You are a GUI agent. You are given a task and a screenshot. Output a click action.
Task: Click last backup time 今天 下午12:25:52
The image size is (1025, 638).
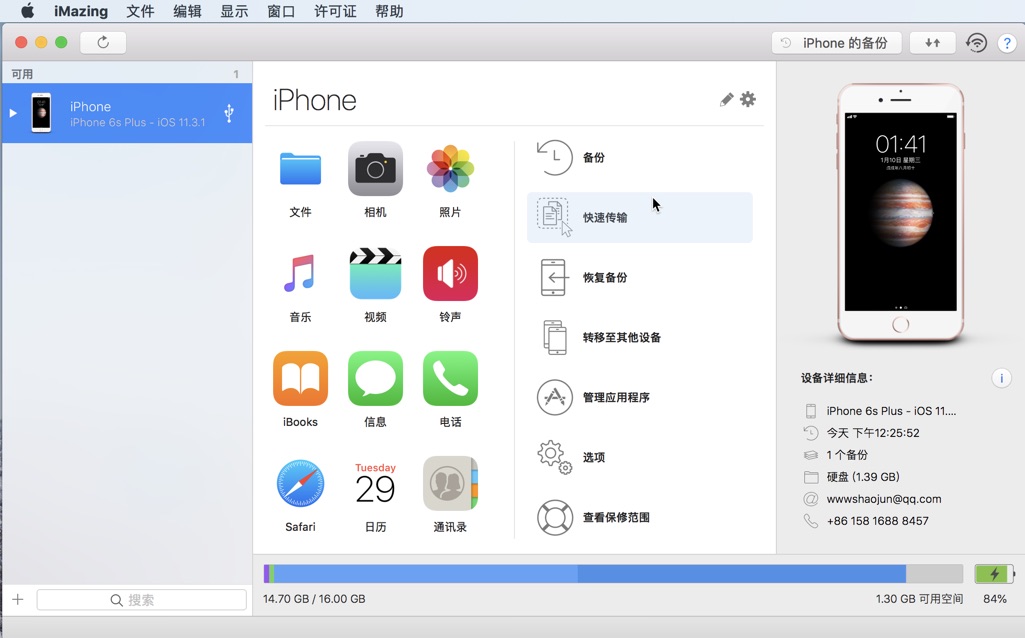873,433
